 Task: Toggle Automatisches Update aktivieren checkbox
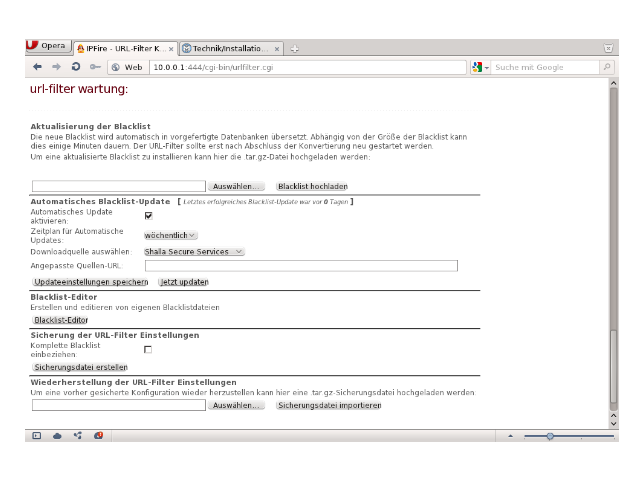(x=149, y=216)
